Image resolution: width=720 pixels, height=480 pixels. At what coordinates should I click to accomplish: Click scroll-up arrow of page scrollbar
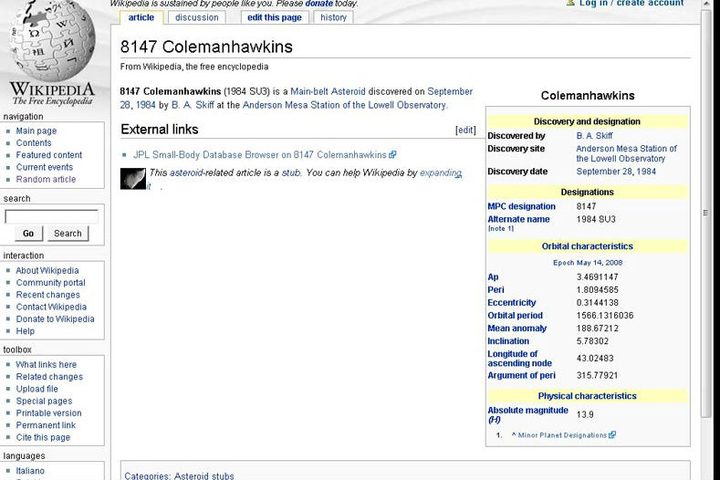point(706,4)
